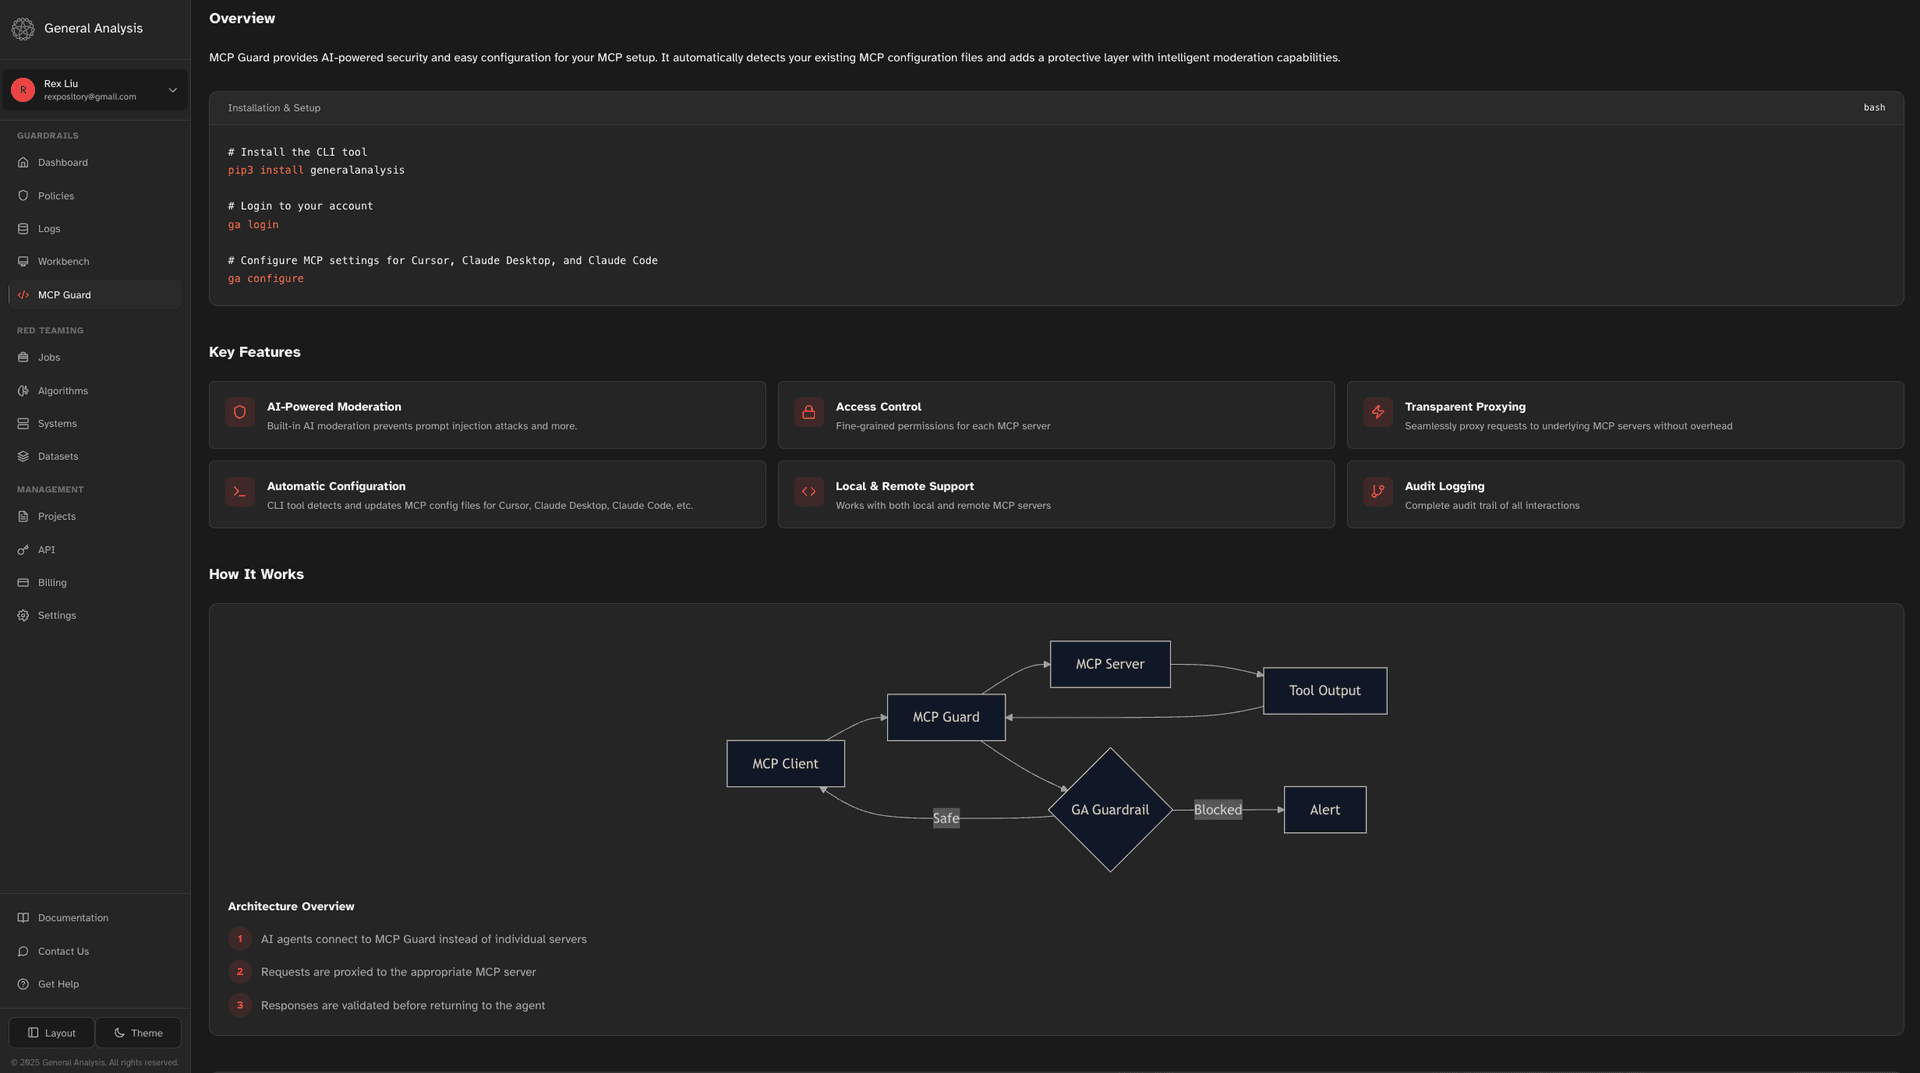
Task: Open the API sidebar label
Action: coord(46,550)
